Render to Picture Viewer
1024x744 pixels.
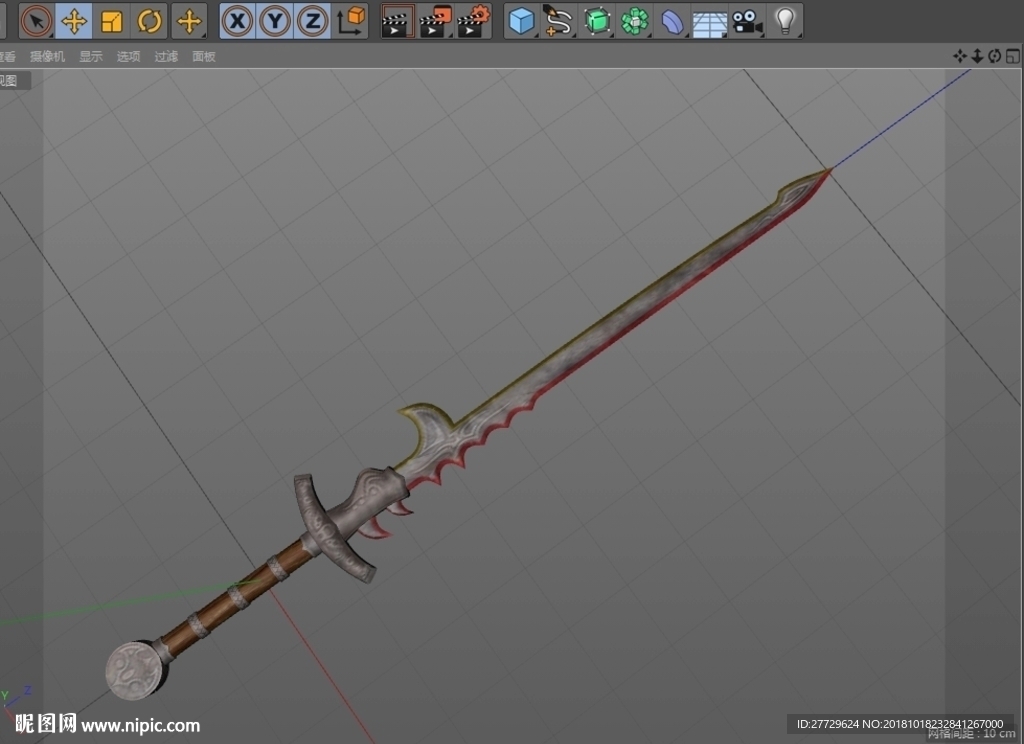(435, 21)
